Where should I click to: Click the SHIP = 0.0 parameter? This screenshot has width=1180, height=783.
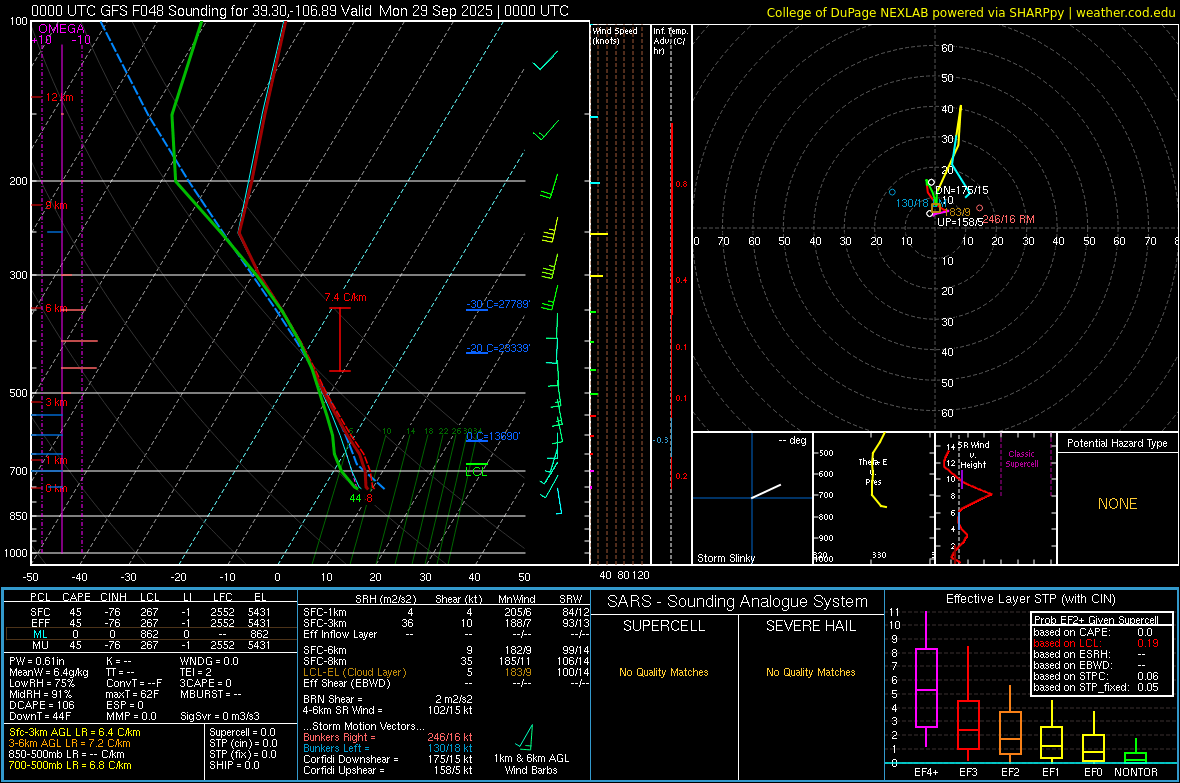(x=234, y=765)
